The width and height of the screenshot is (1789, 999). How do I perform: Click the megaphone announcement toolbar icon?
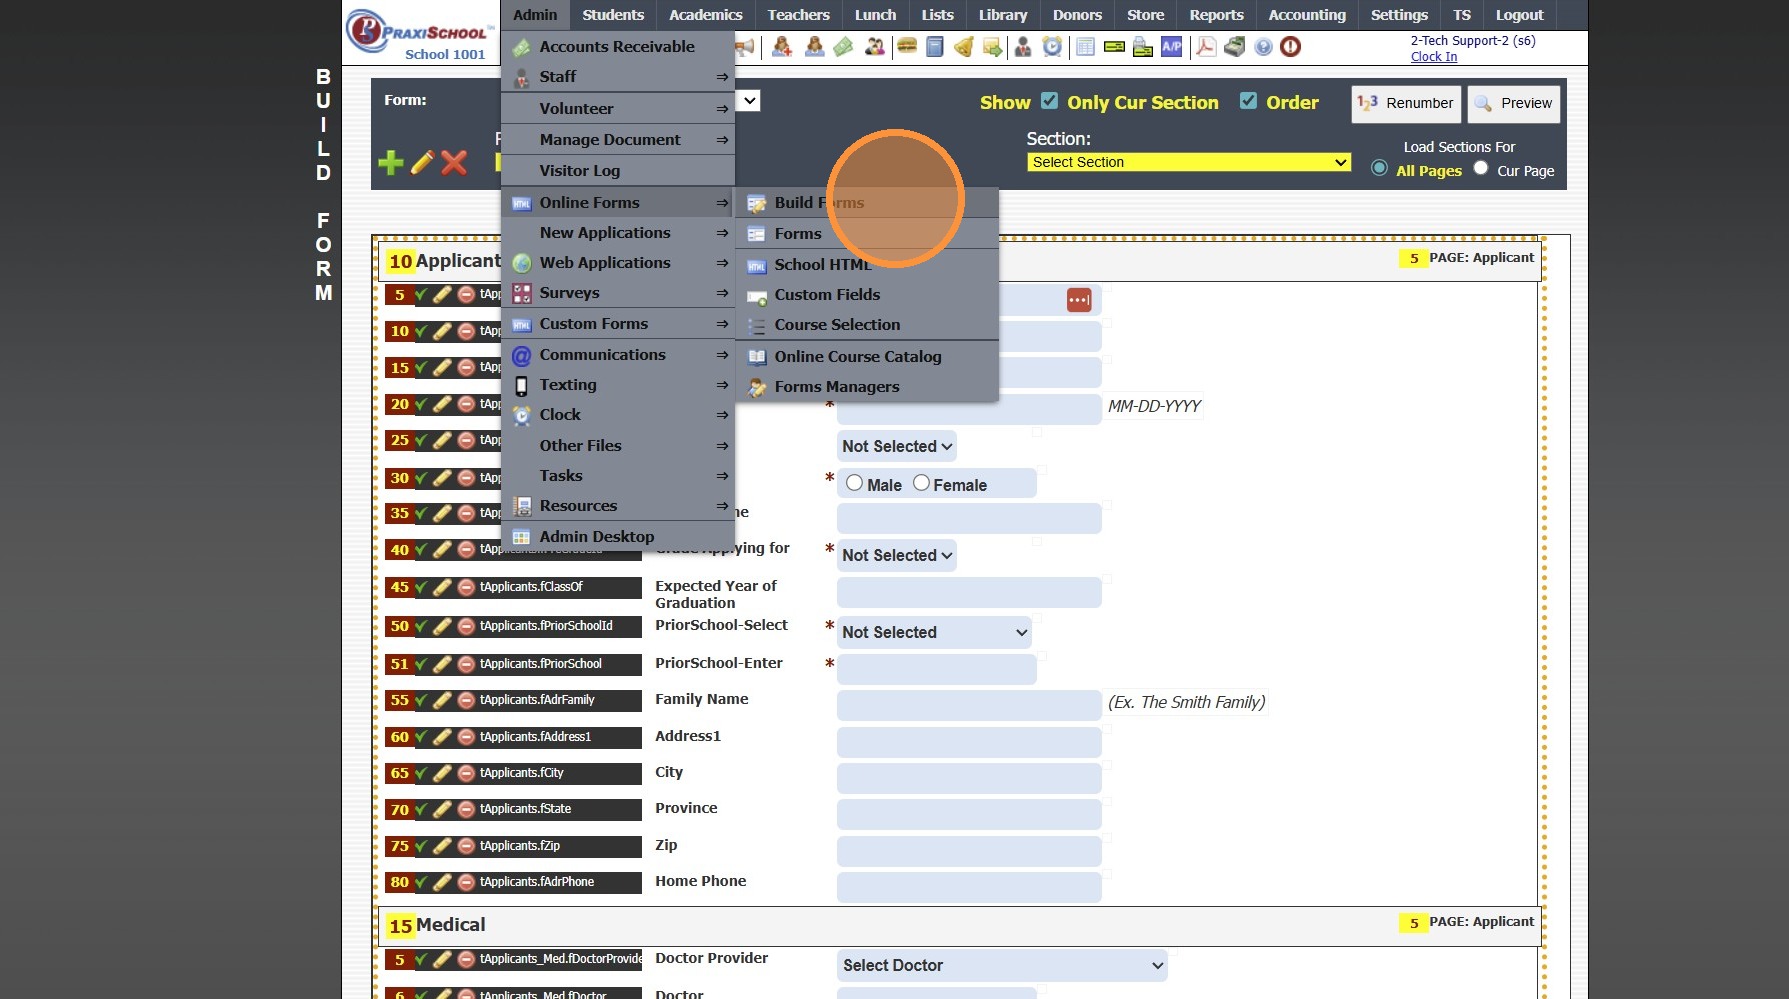745,46
